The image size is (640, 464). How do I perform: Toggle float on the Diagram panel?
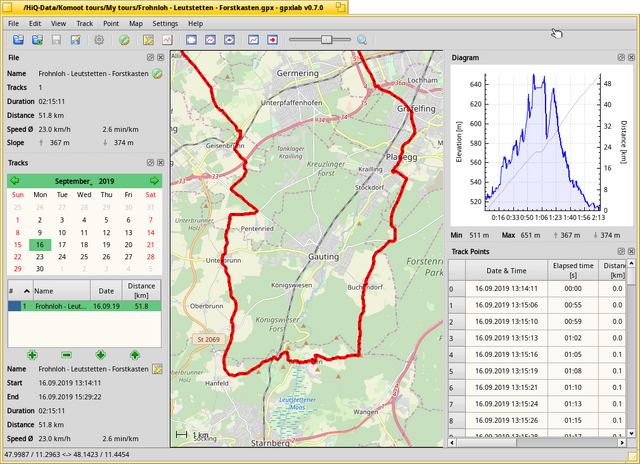tap(621, 58)
